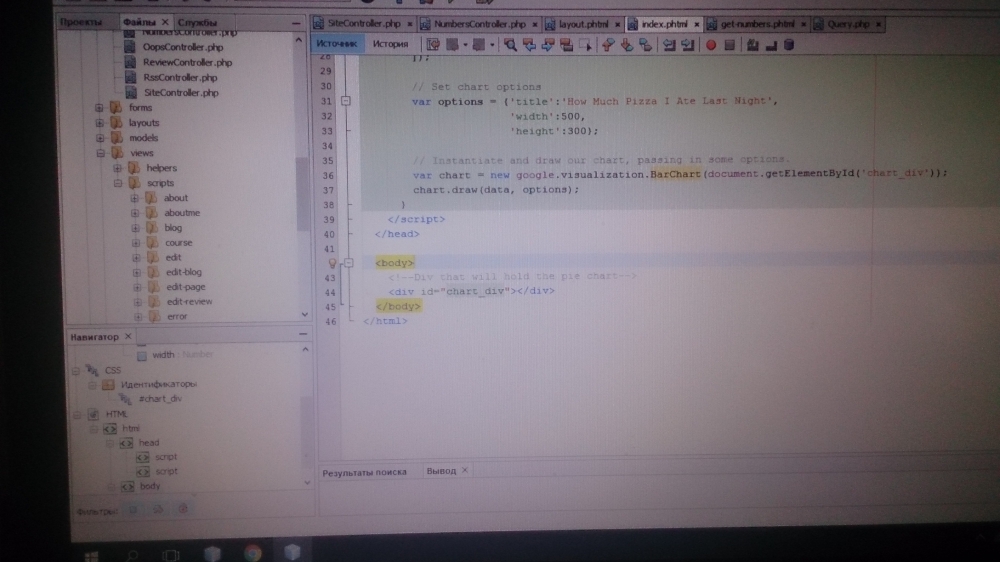Image resolution: width=1000 pixels, height=562 pixels.
Task: Collapse the code fold at var options line
Action: tap(346, 101)
